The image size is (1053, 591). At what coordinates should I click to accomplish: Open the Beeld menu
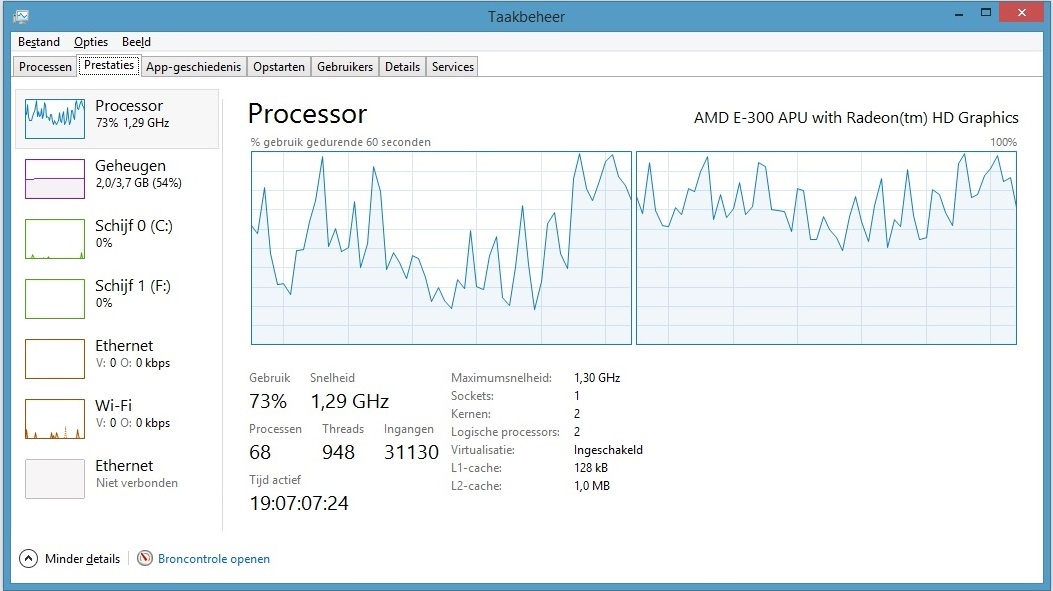click(x=136, y=42)
